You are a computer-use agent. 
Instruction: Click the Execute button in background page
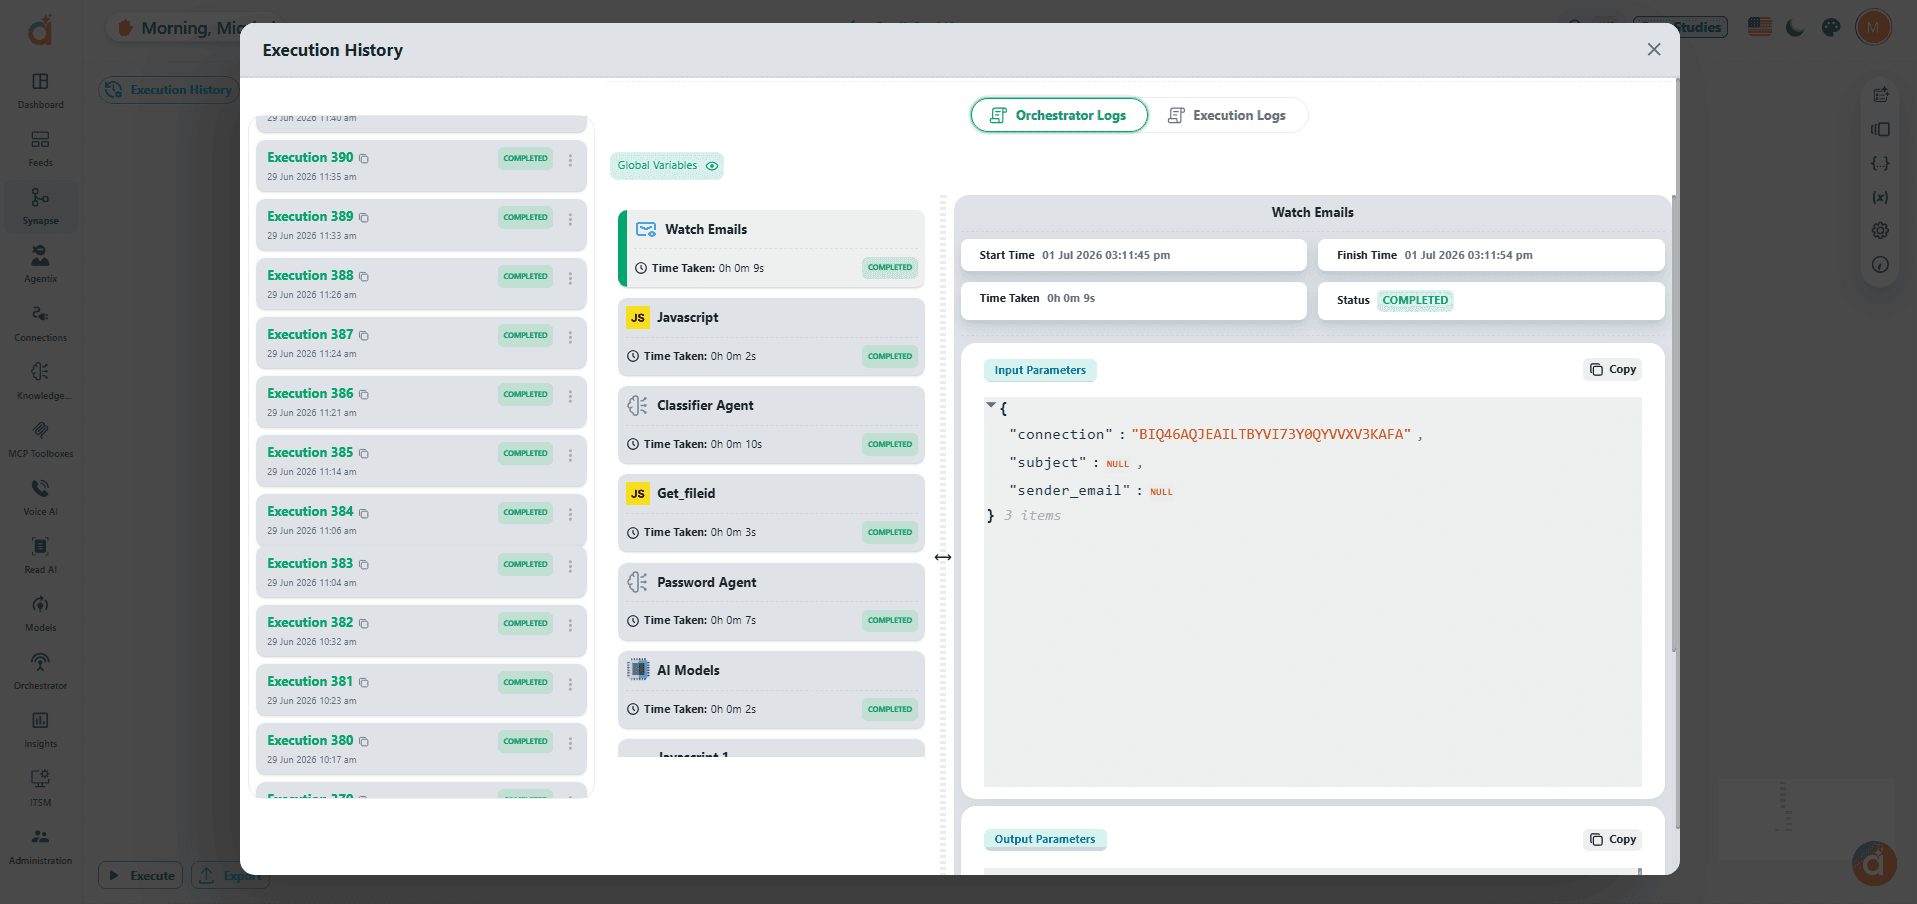click(141, 875)
